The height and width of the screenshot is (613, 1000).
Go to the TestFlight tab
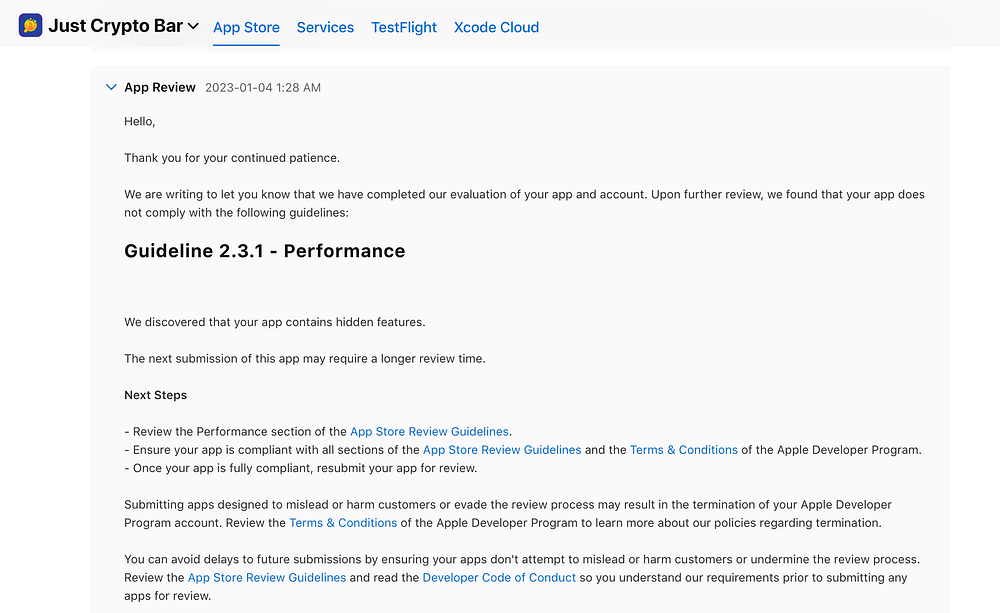click(x=404, y=28)
